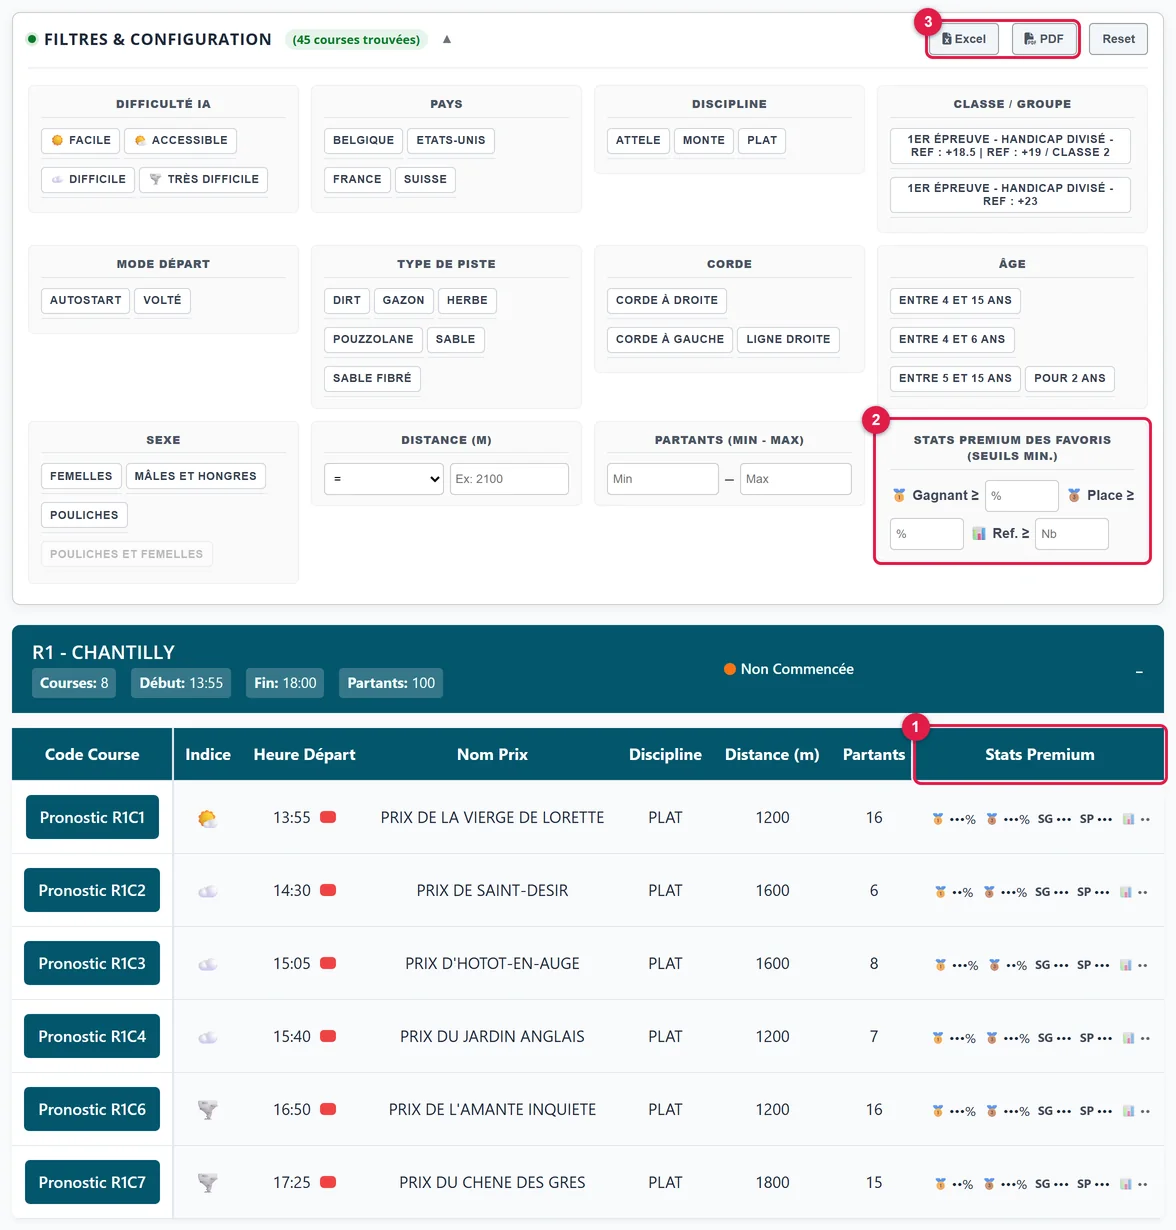1176x1230 pixels.
Task: Click the cloud indice icon in the PRIX DE SAINT-DESIR row
Action: coord(208,891)
